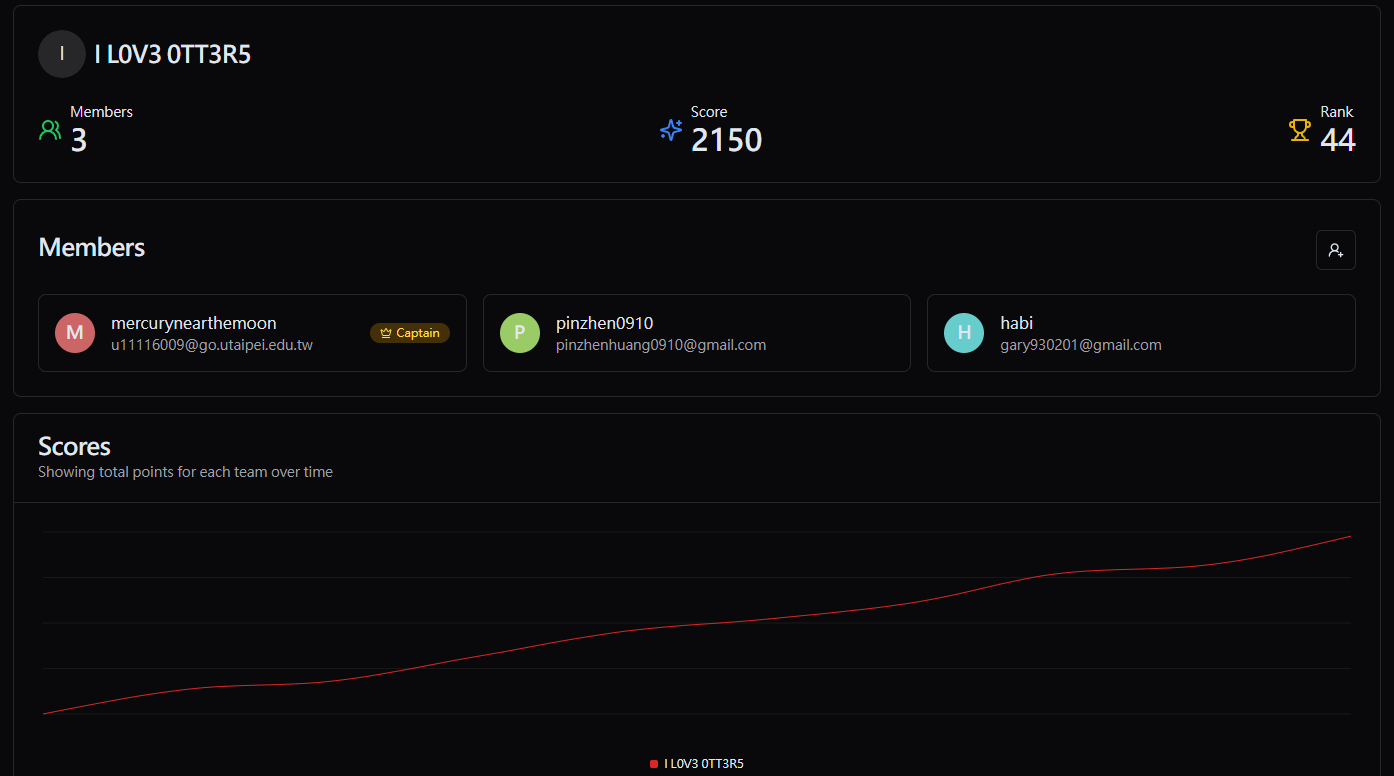Click the email pinzhenhuang0910@gmail.com
This screenshot has width=1394, height=776.
coord(661,345)
